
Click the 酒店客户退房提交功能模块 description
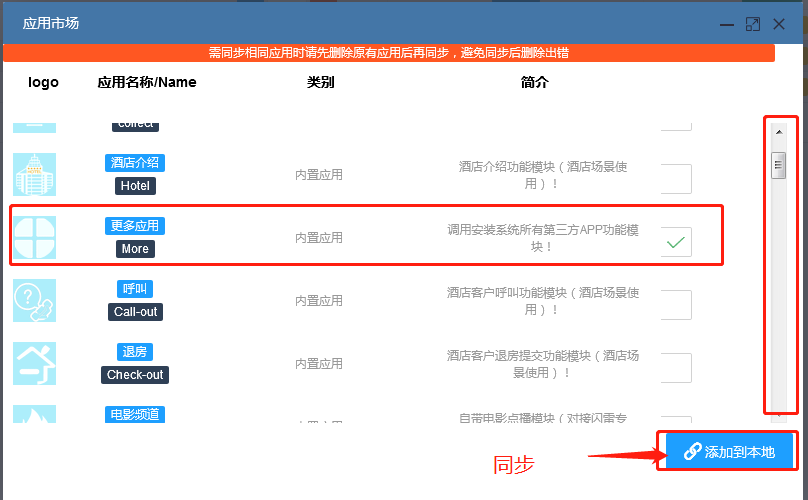543,363
